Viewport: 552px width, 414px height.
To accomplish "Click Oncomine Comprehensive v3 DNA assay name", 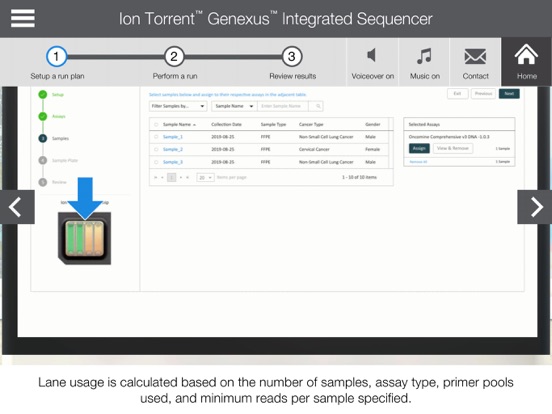I will click(449, 137).
